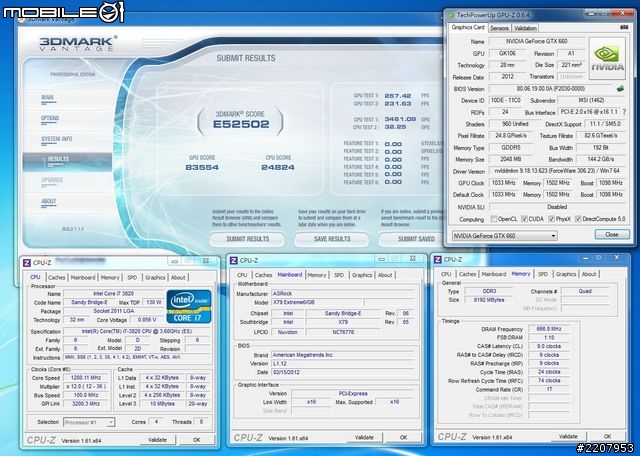Open the Processor #1 selection dropdown
The width and height of the screenshot is (640, 456).
click(89, 422)
